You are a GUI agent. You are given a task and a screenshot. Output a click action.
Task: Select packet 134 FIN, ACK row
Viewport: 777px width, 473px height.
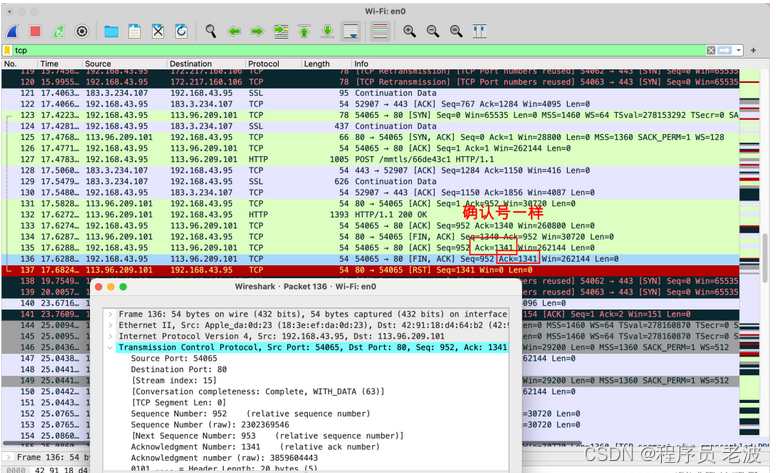pyautogui.click(x=370, y=237)
